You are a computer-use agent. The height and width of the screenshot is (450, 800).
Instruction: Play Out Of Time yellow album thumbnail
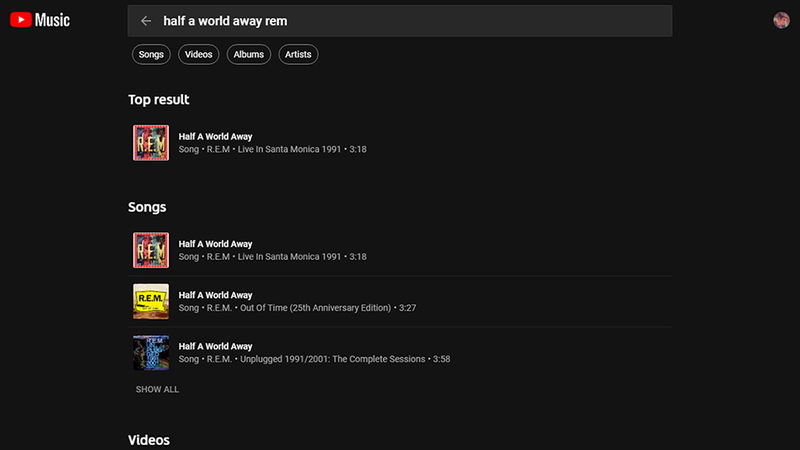click(x=151, y=302)
